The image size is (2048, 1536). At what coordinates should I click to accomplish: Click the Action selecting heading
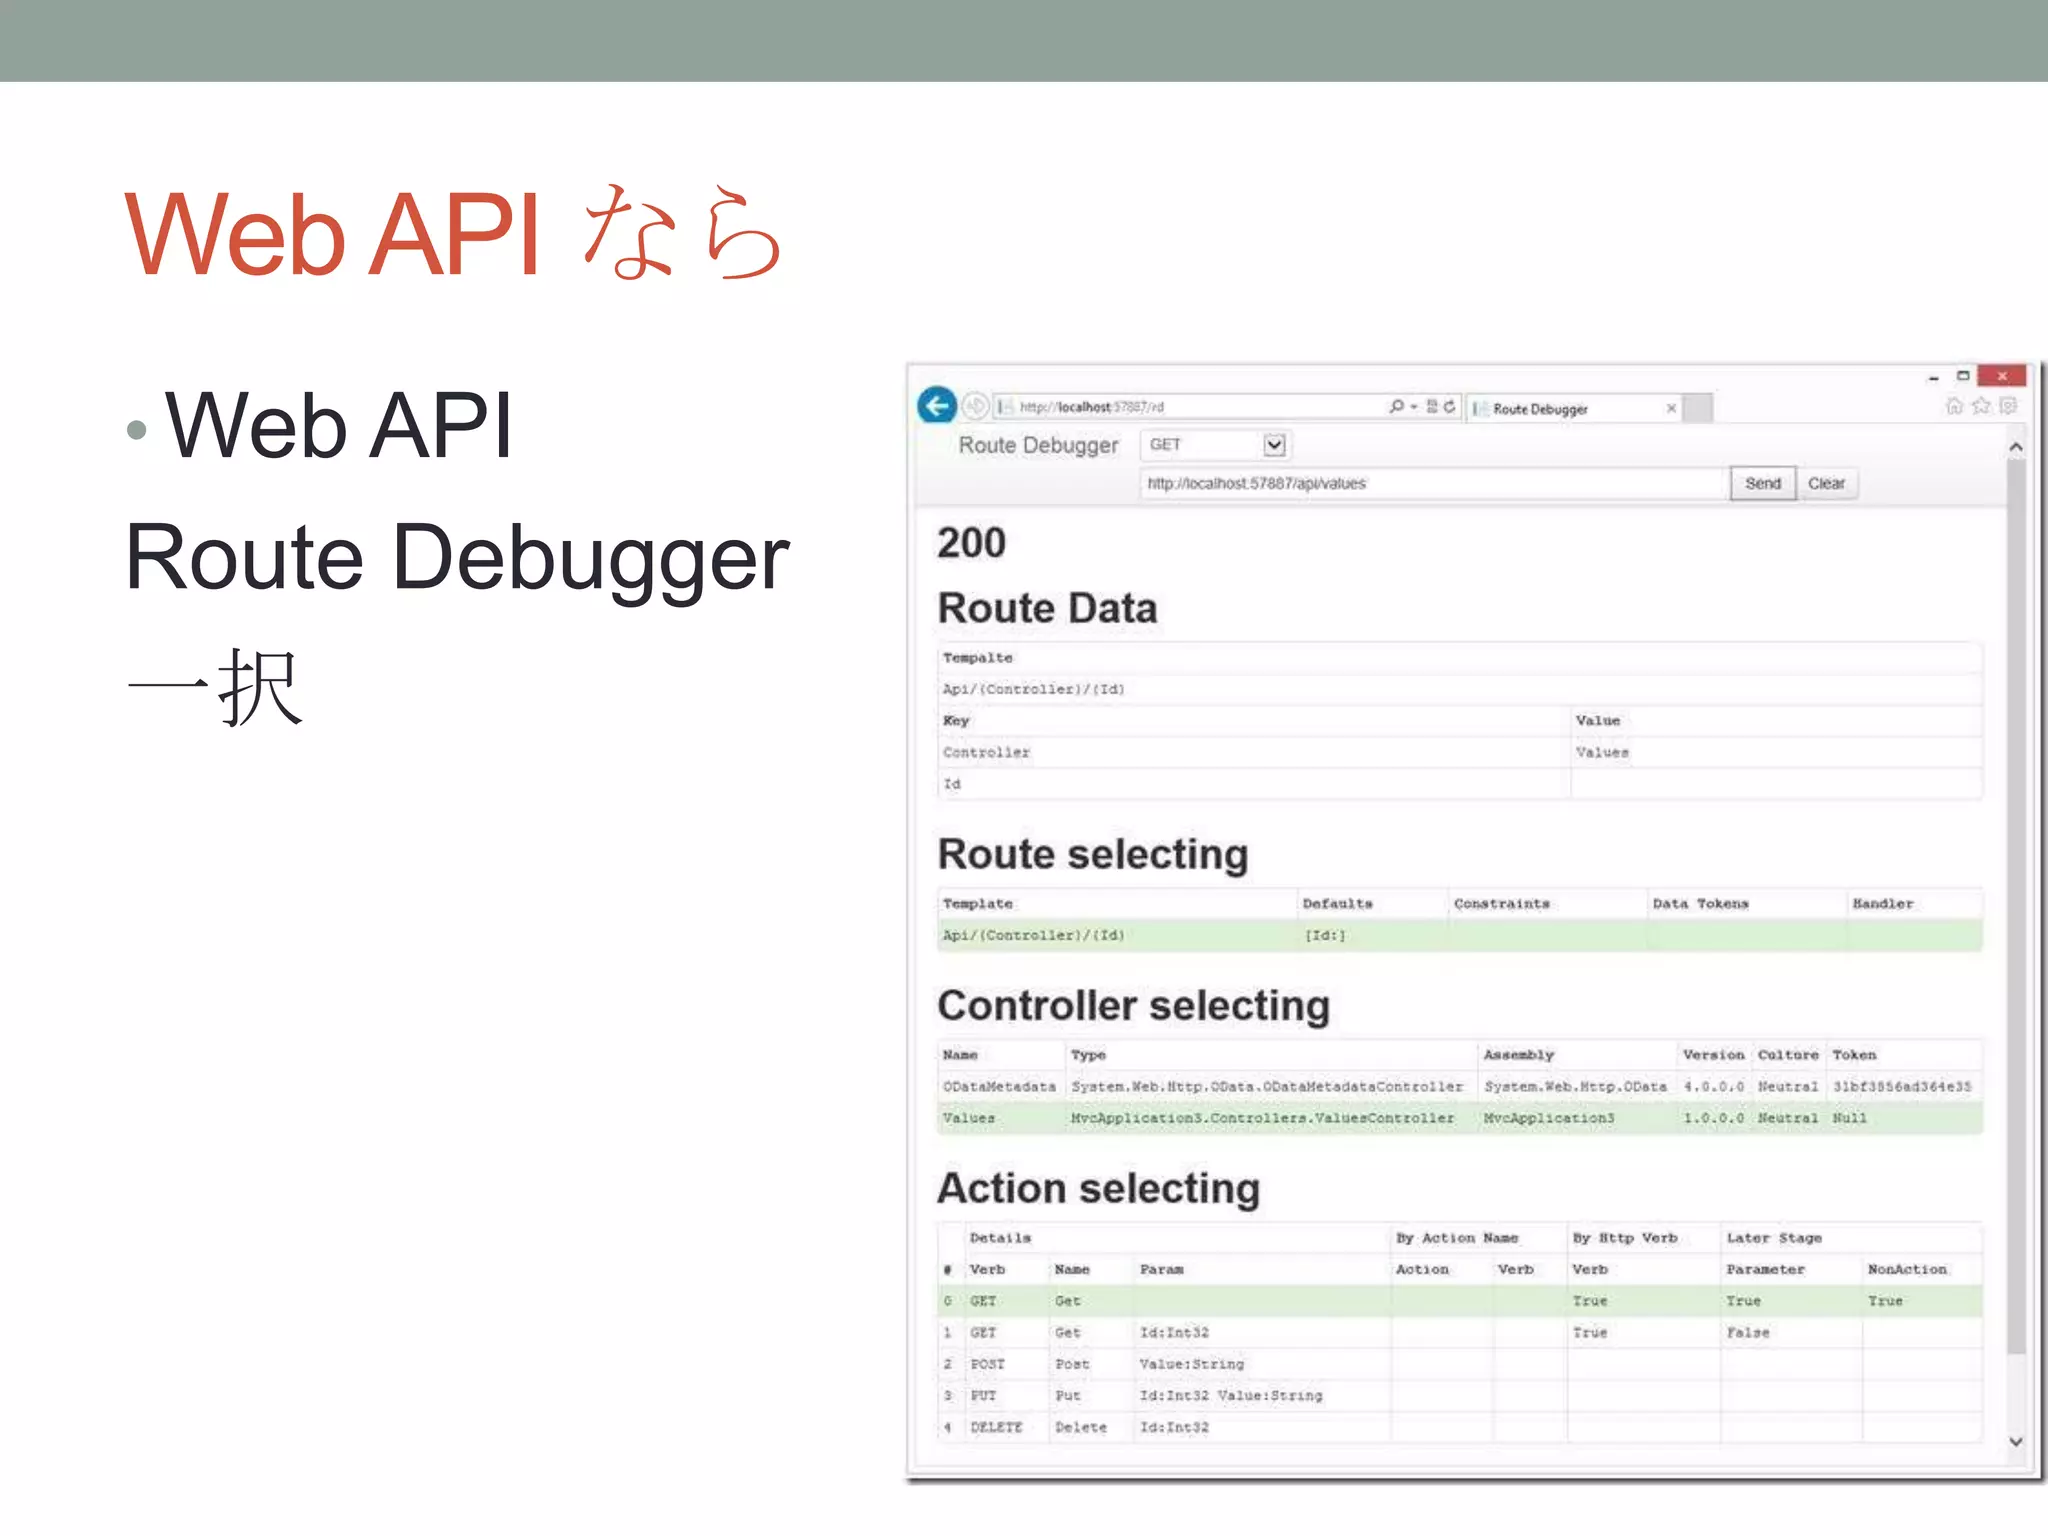point(1098,1188)
